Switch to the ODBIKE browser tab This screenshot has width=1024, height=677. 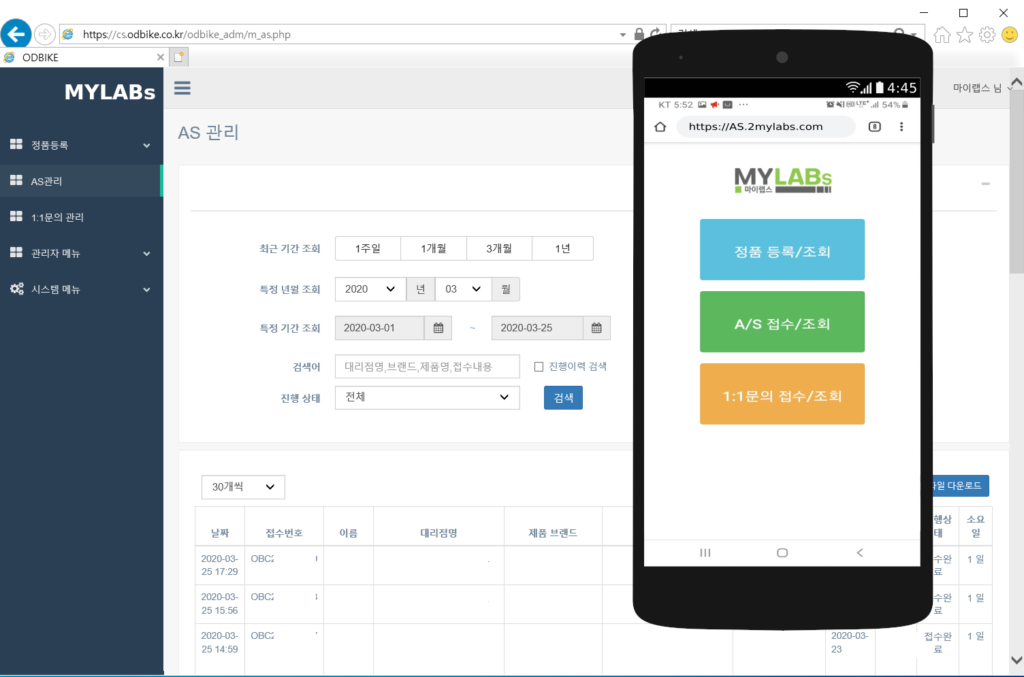pos(84,57)
